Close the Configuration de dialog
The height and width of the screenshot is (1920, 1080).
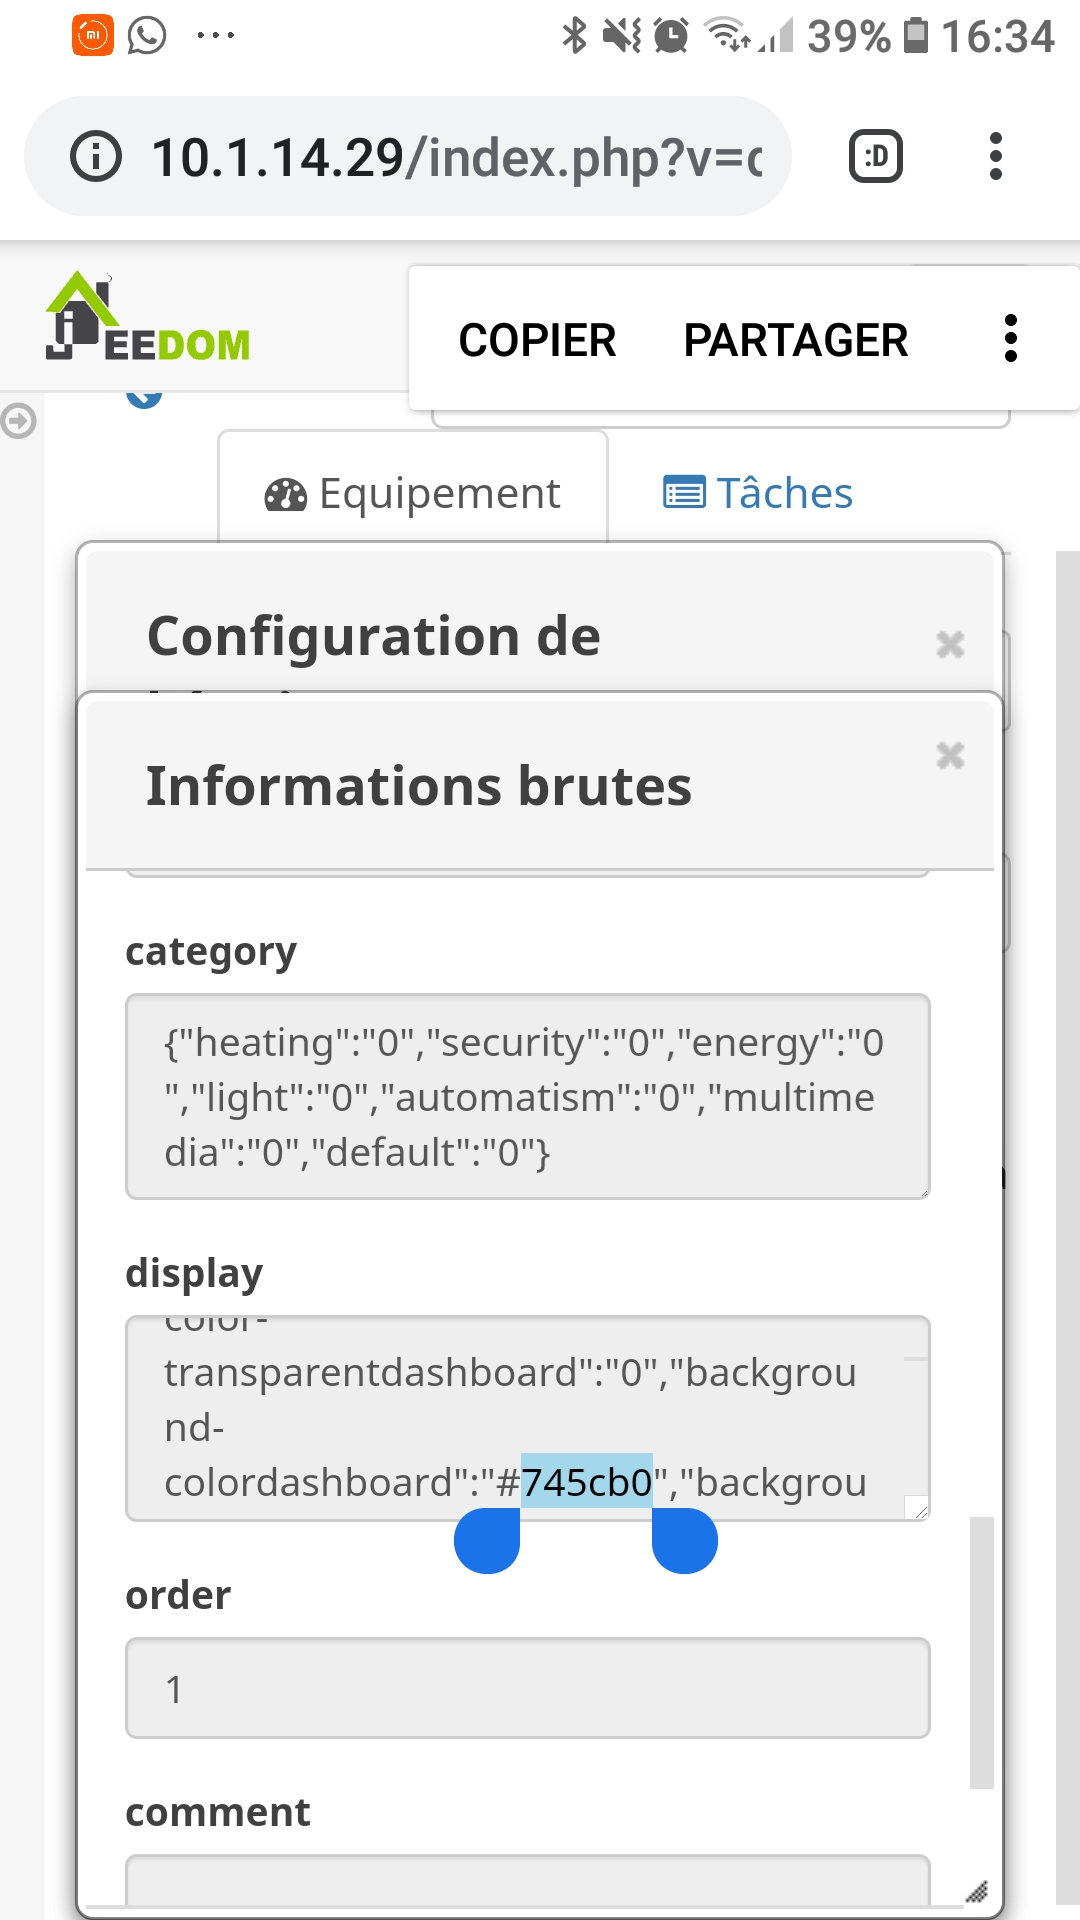coord(950,644)
